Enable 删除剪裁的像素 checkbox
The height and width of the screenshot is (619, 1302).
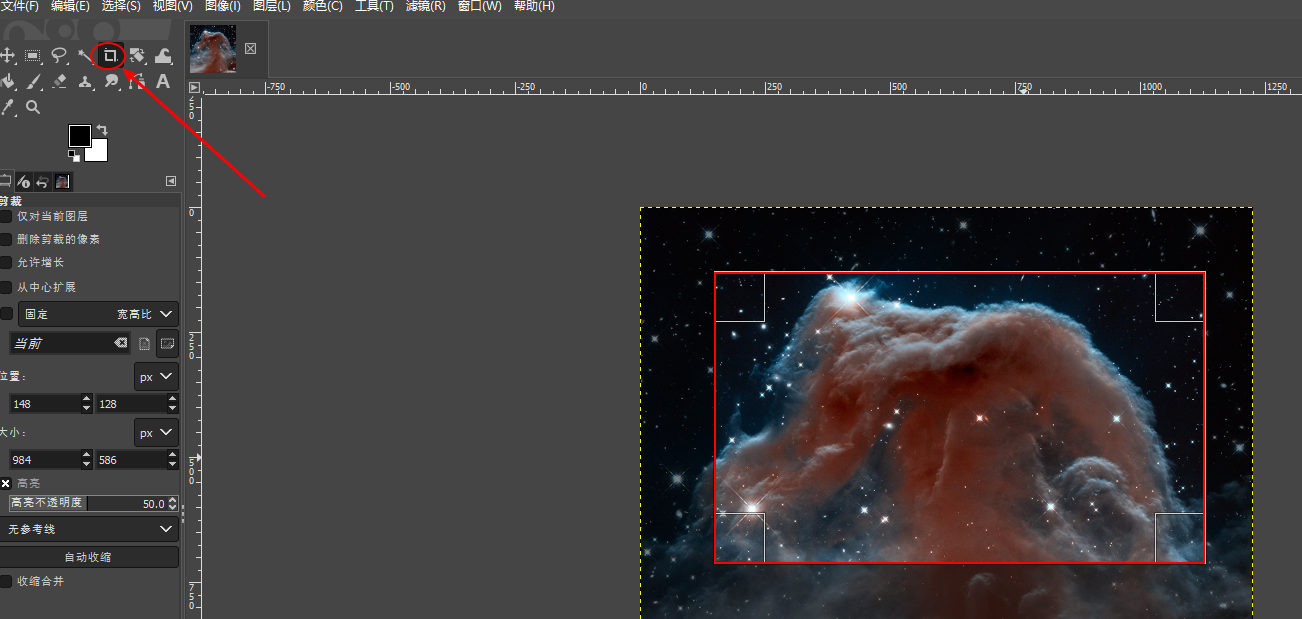pyautogui.click(x=6, y=240)
